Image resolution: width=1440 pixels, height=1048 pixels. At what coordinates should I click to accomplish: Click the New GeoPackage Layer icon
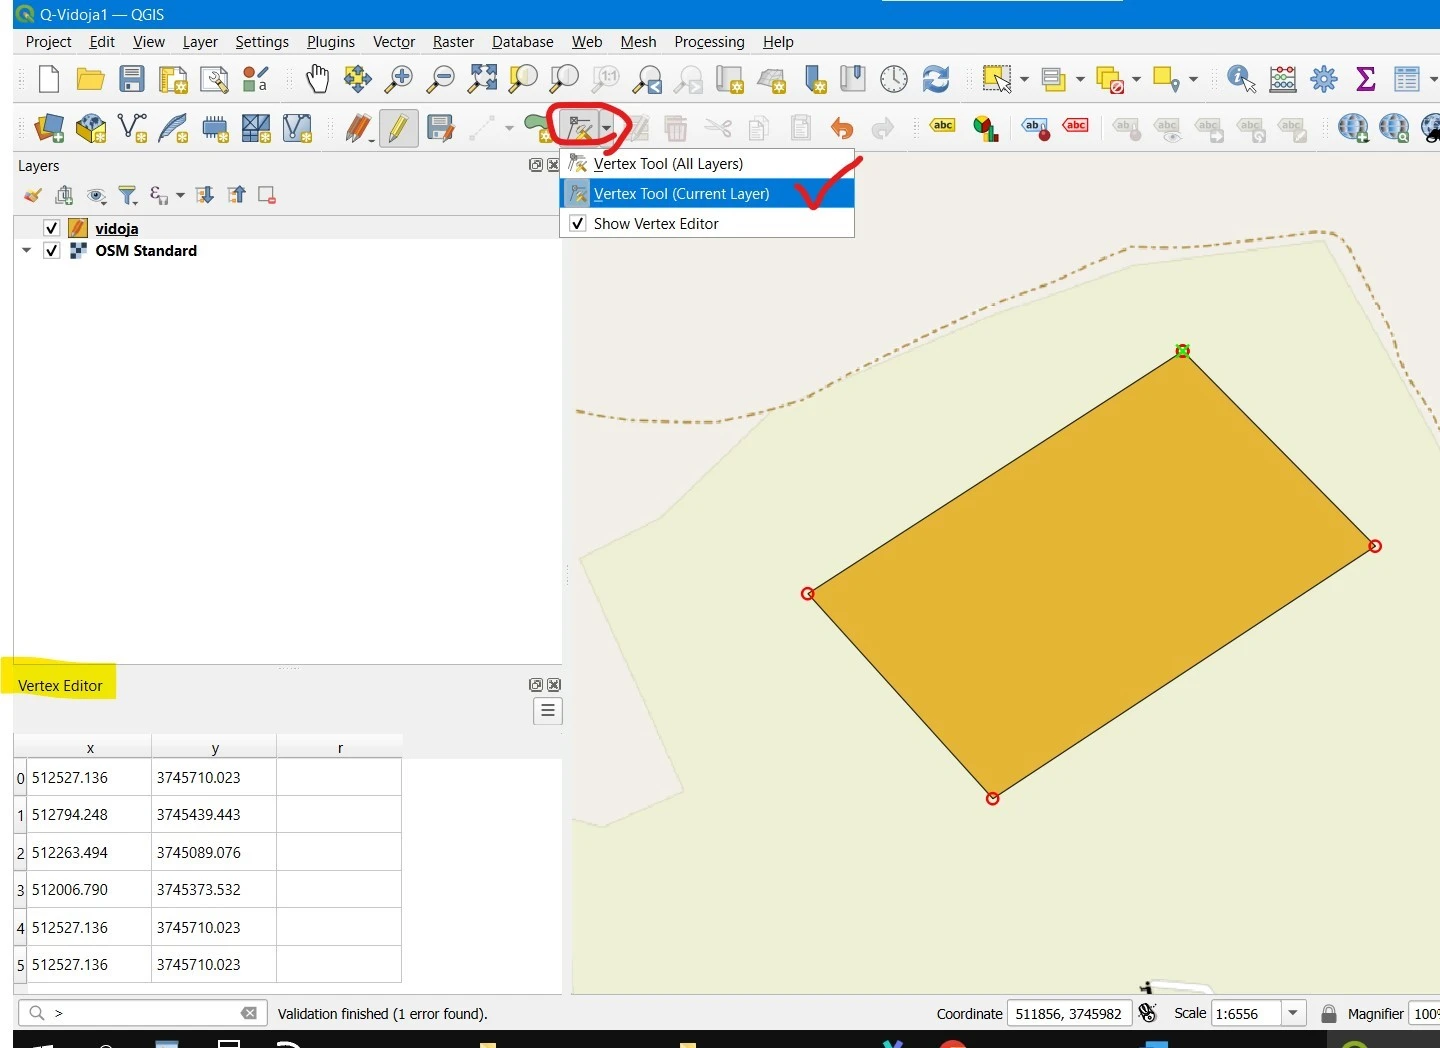pos(91,128)
